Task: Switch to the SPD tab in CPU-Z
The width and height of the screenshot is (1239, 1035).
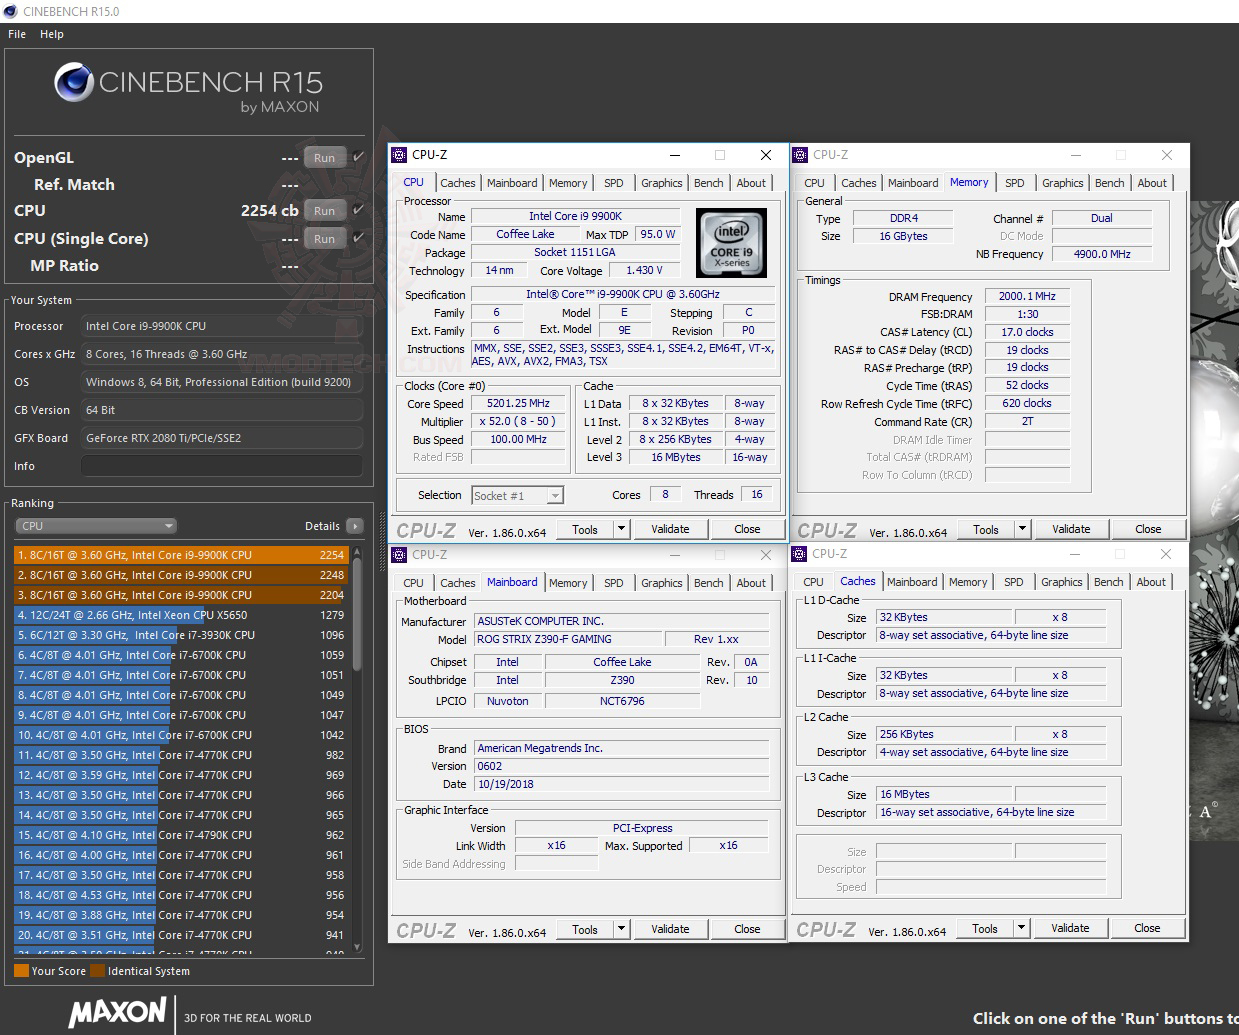Action: tap(613, 182)
